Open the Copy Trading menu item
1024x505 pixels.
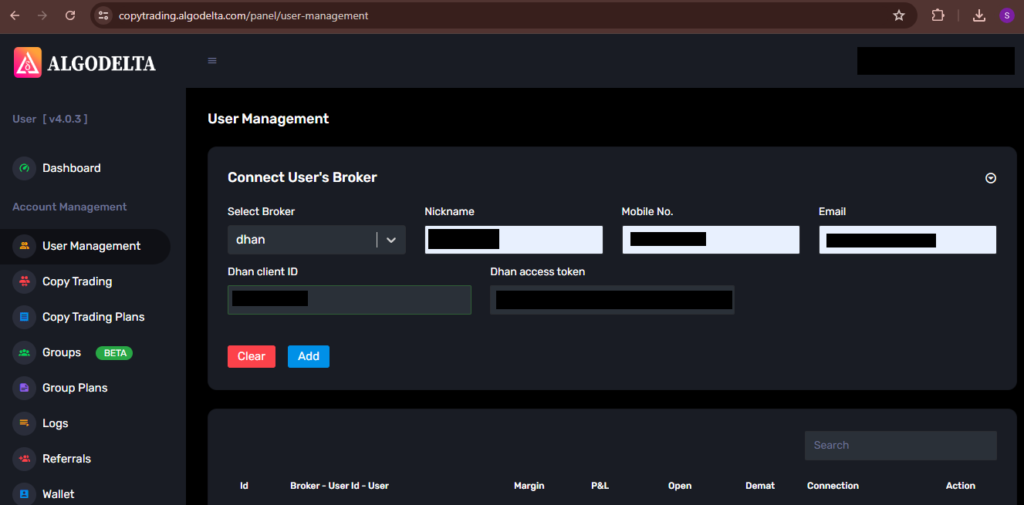(77, 282)
